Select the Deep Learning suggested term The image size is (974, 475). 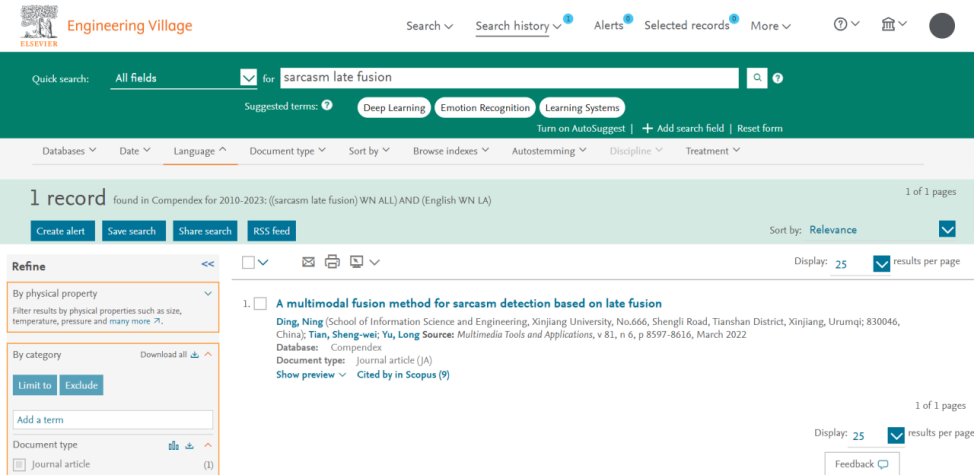point(394,107)
